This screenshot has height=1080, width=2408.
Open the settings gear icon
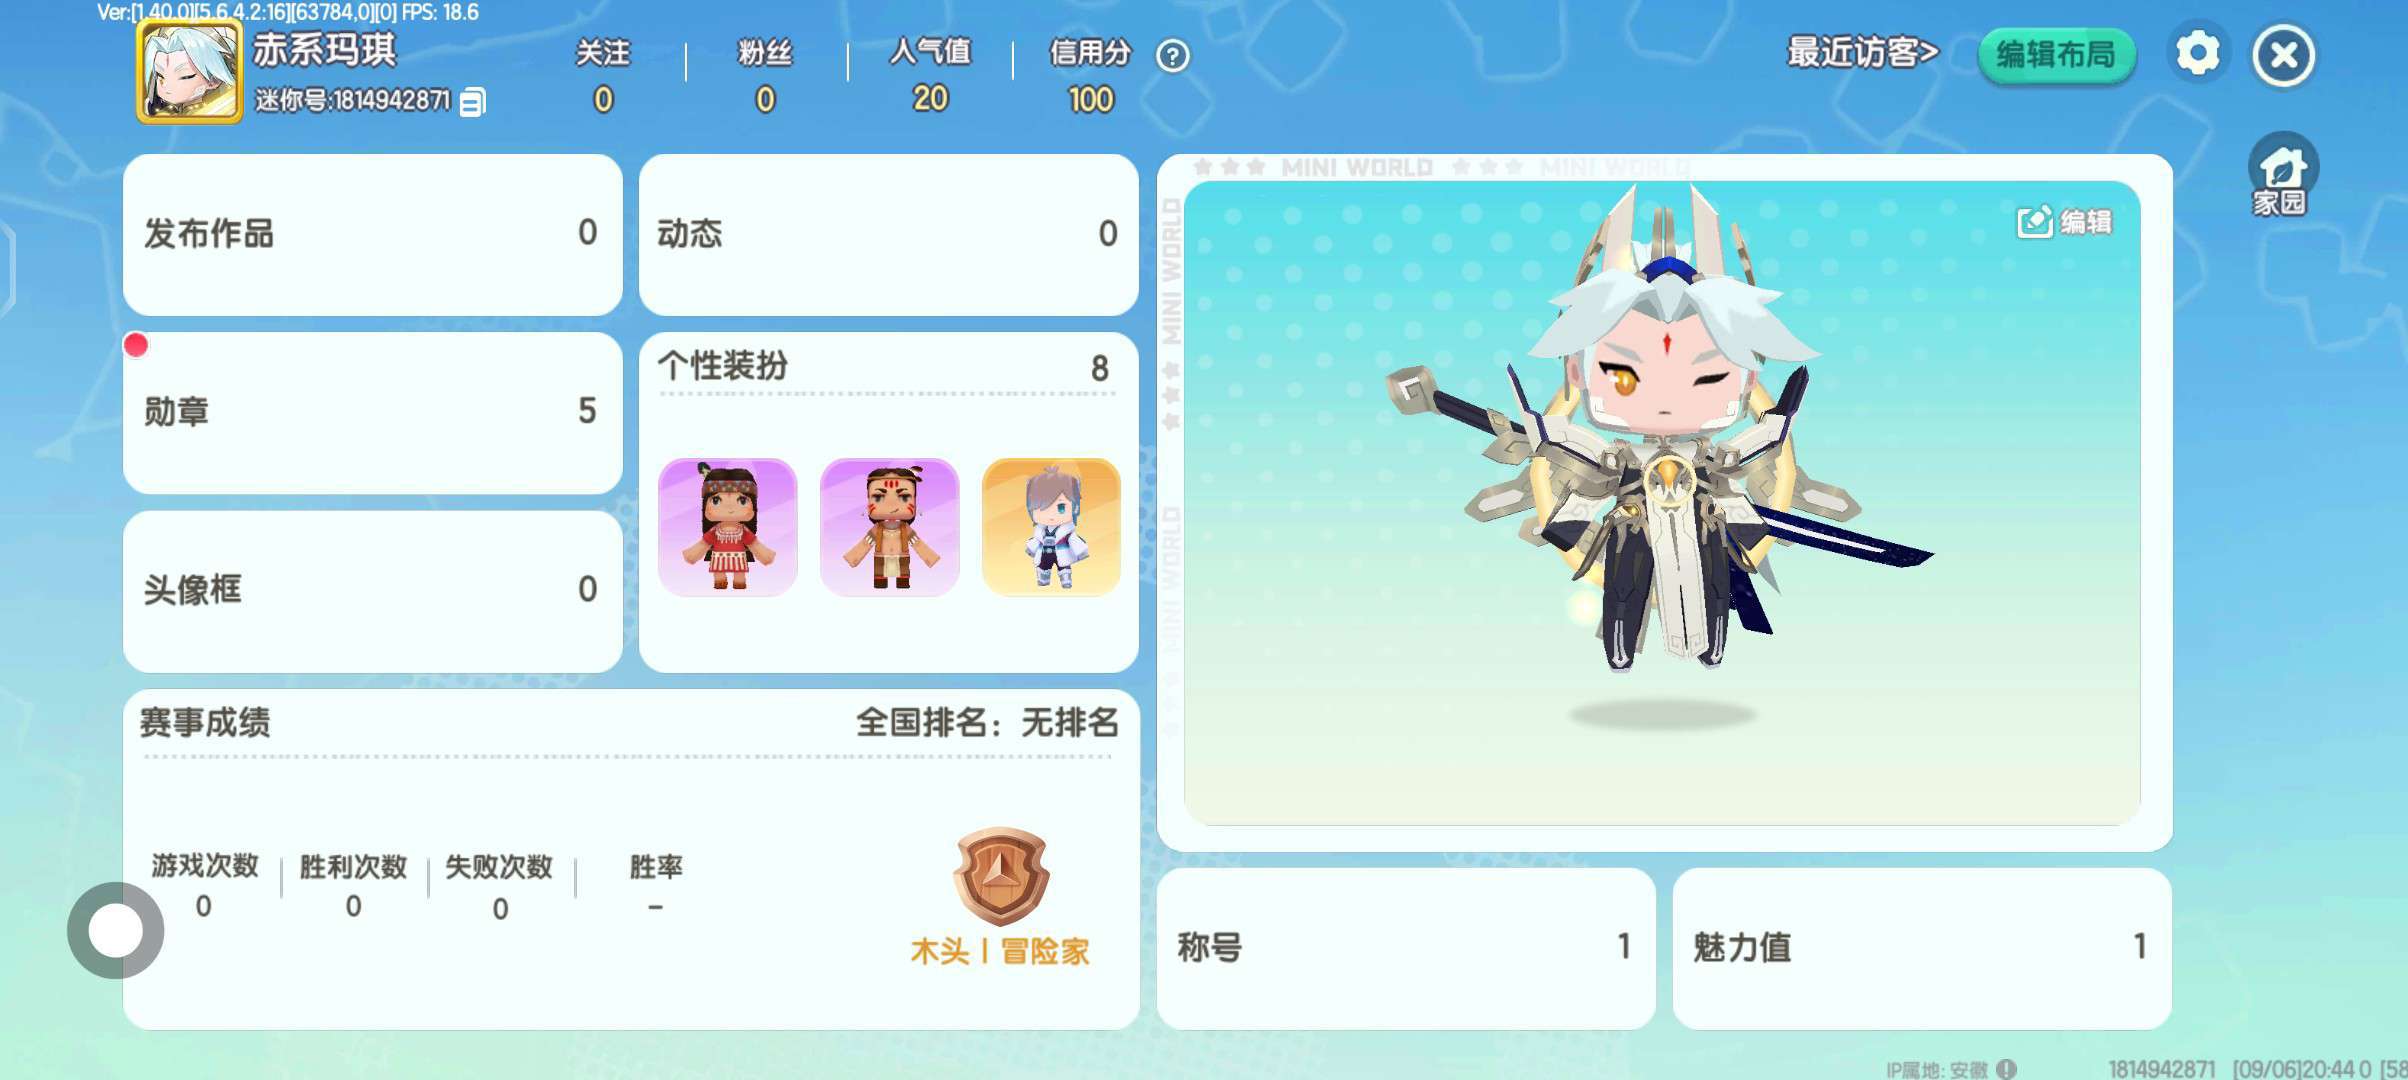[2197, 53]
